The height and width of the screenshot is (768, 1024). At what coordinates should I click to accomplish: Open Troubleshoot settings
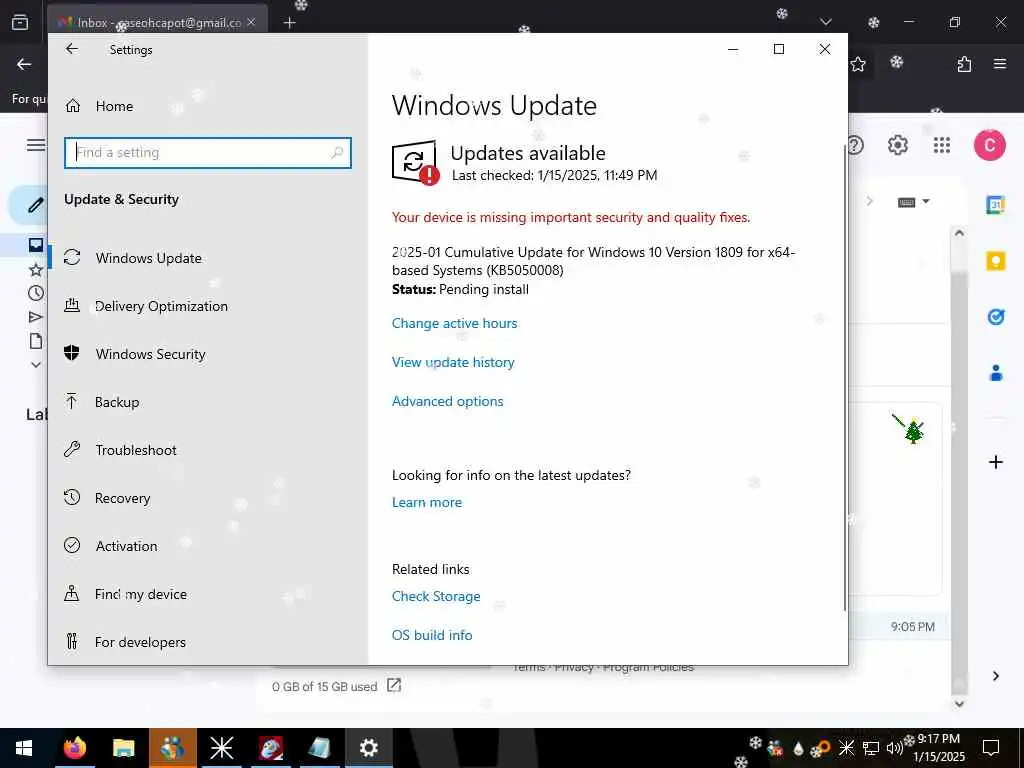(x=136, y=450)
